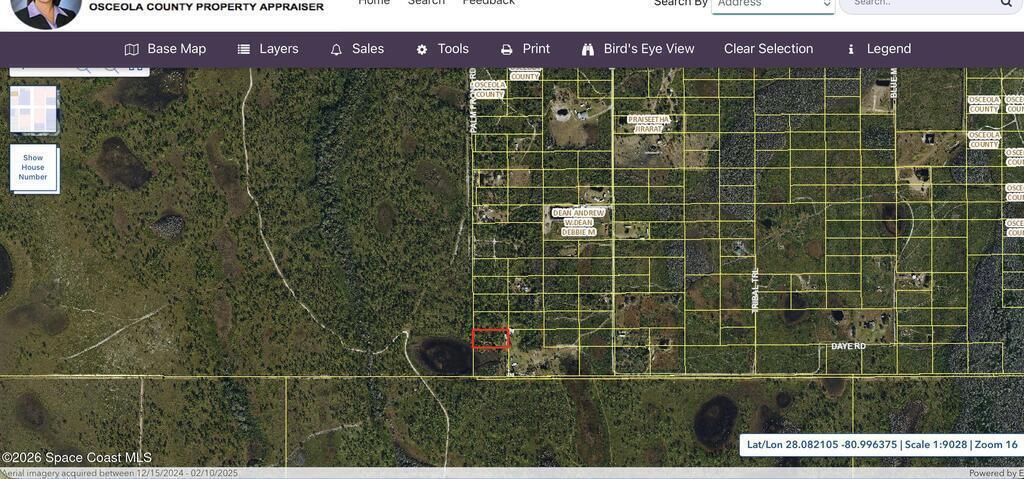Click the Layers list icon
1024x479 pixels.
[x=244, y=49]
